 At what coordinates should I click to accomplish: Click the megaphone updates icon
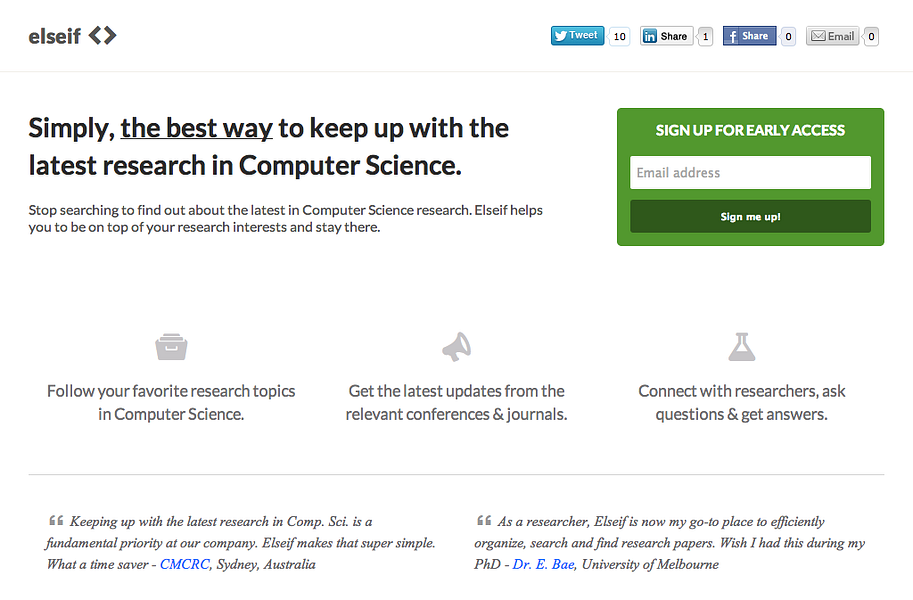[x=457, y=347]
